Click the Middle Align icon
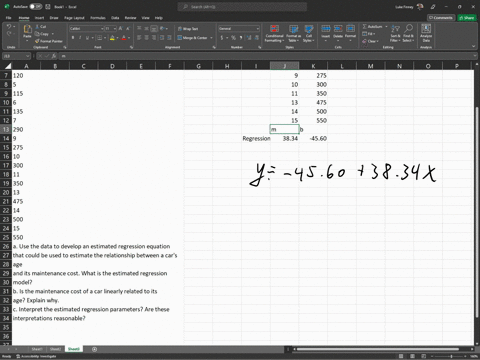The width and height of the screenshot is (480, 360). pyautogui.click(x=146, y=29)
